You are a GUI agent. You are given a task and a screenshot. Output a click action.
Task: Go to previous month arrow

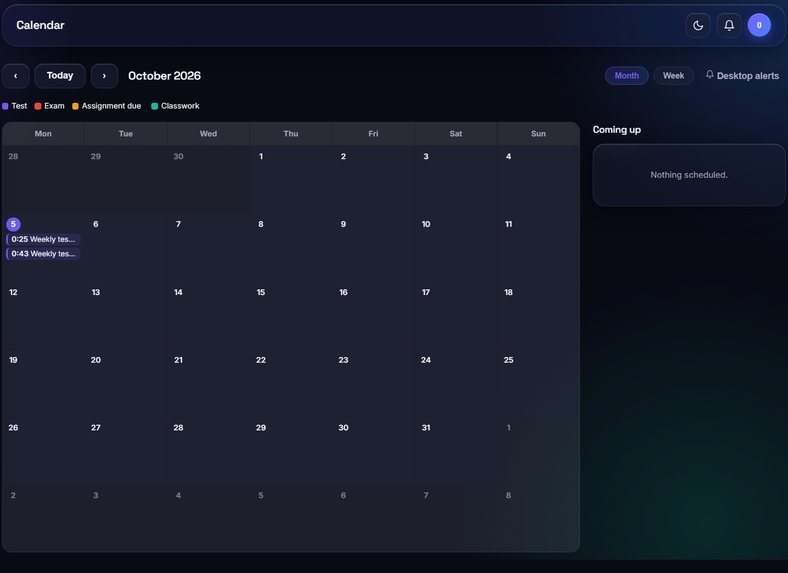16,76
